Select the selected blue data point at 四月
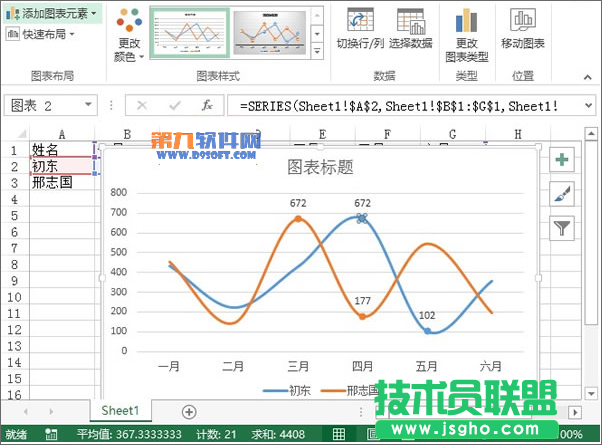602x445 pixels. [362, 218]
